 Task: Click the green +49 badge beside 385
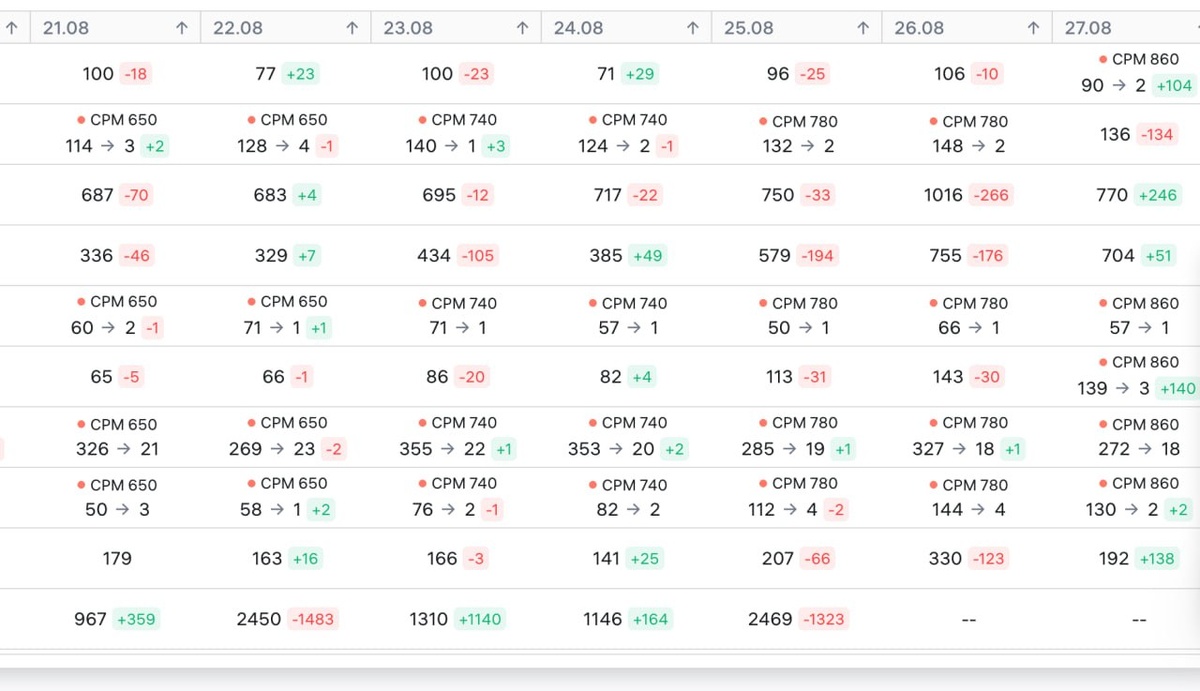[x=648, y=256]
